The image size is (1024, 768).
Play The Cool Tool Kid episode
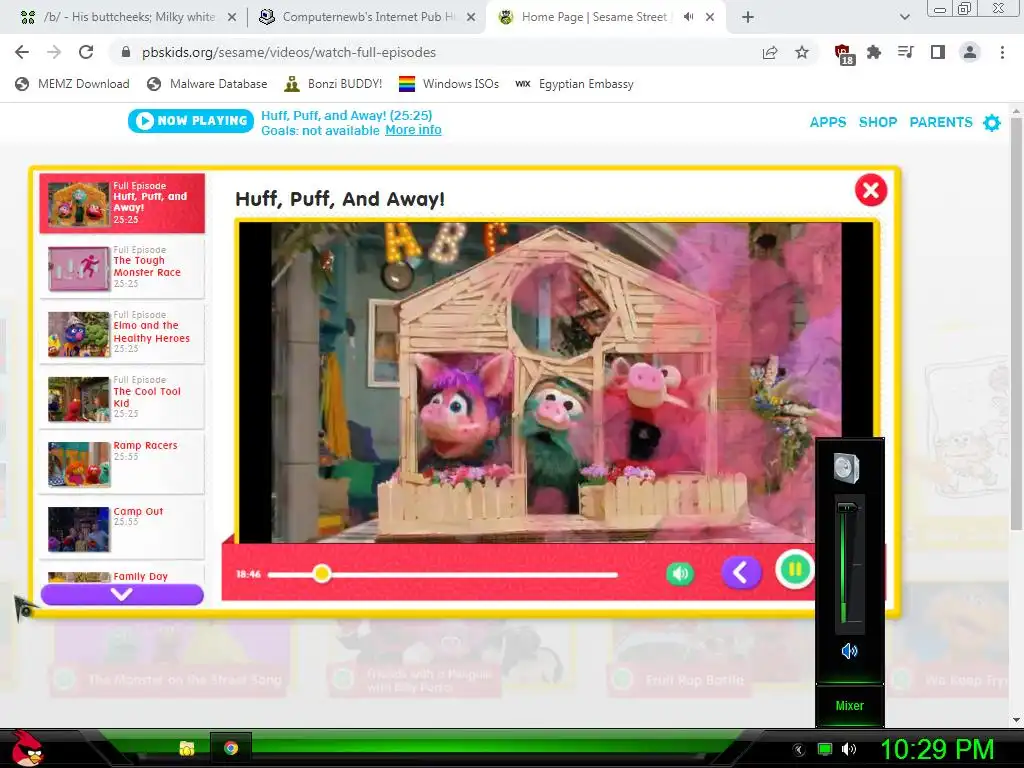pos(122,399)
